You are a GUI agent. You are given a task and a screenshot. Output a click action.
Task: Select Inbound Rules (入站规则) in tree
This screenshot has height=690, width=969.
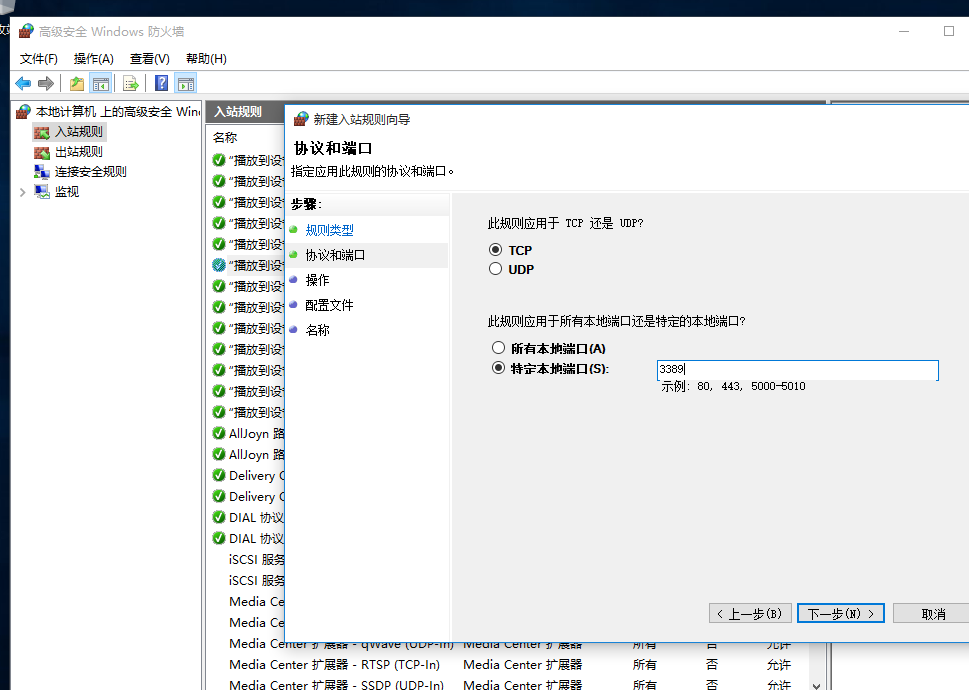point(78,132)
